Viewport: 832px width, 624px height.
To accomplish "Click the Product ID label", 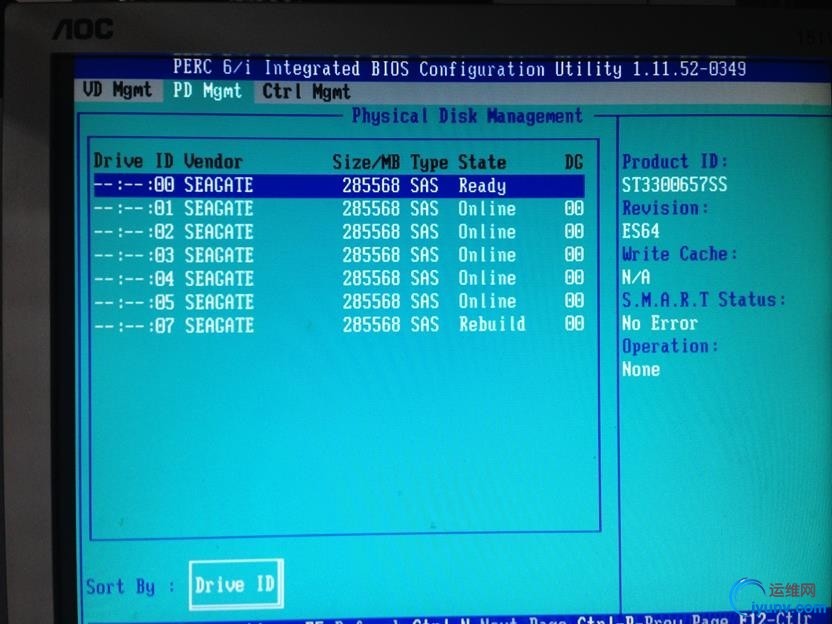I will pos(675,161).
